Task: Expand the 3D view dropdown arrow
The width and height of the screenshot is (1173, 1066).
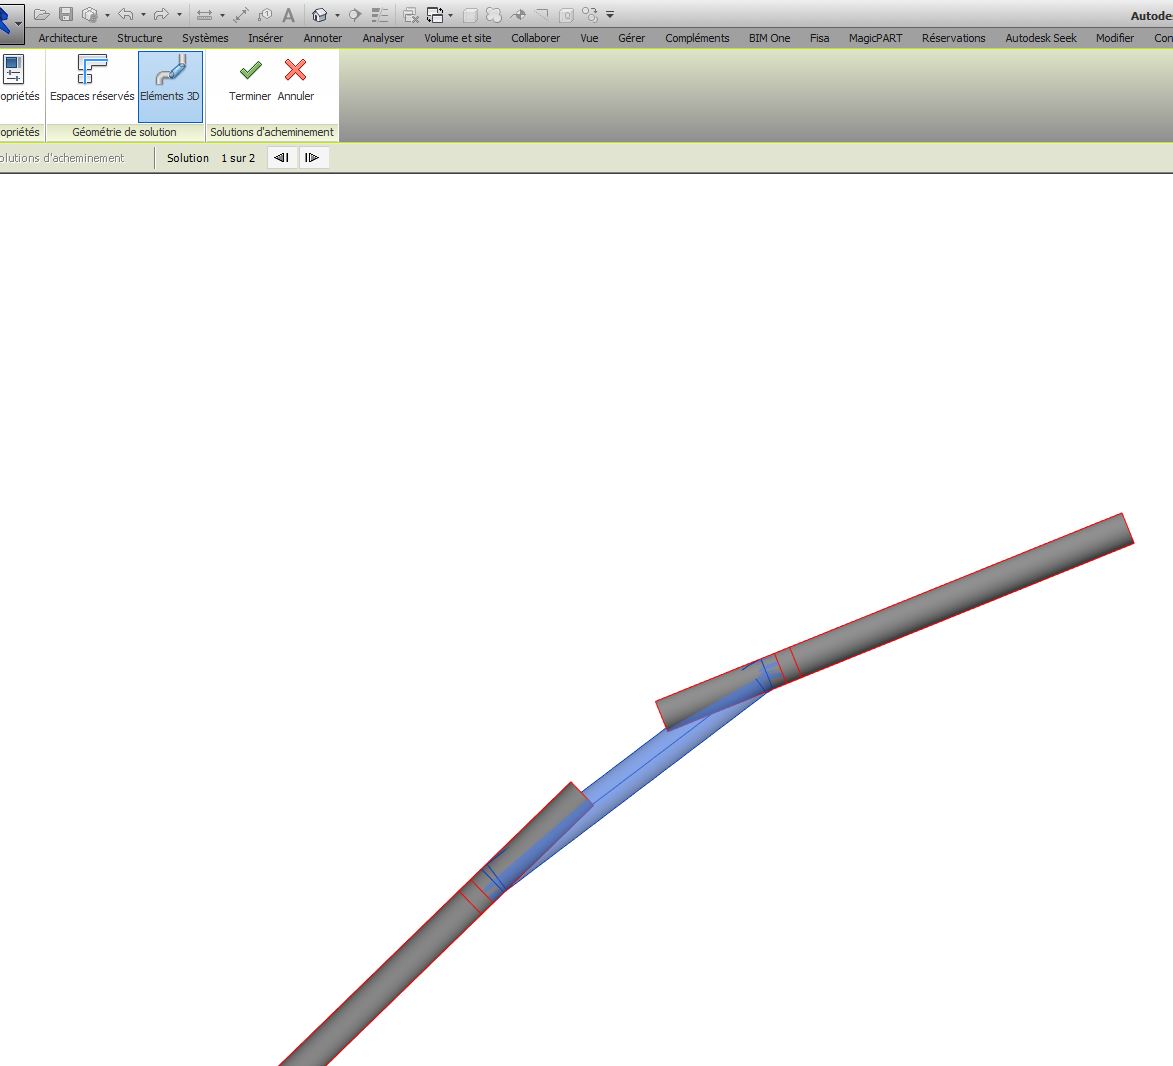Action: click(x=337, y=15)
